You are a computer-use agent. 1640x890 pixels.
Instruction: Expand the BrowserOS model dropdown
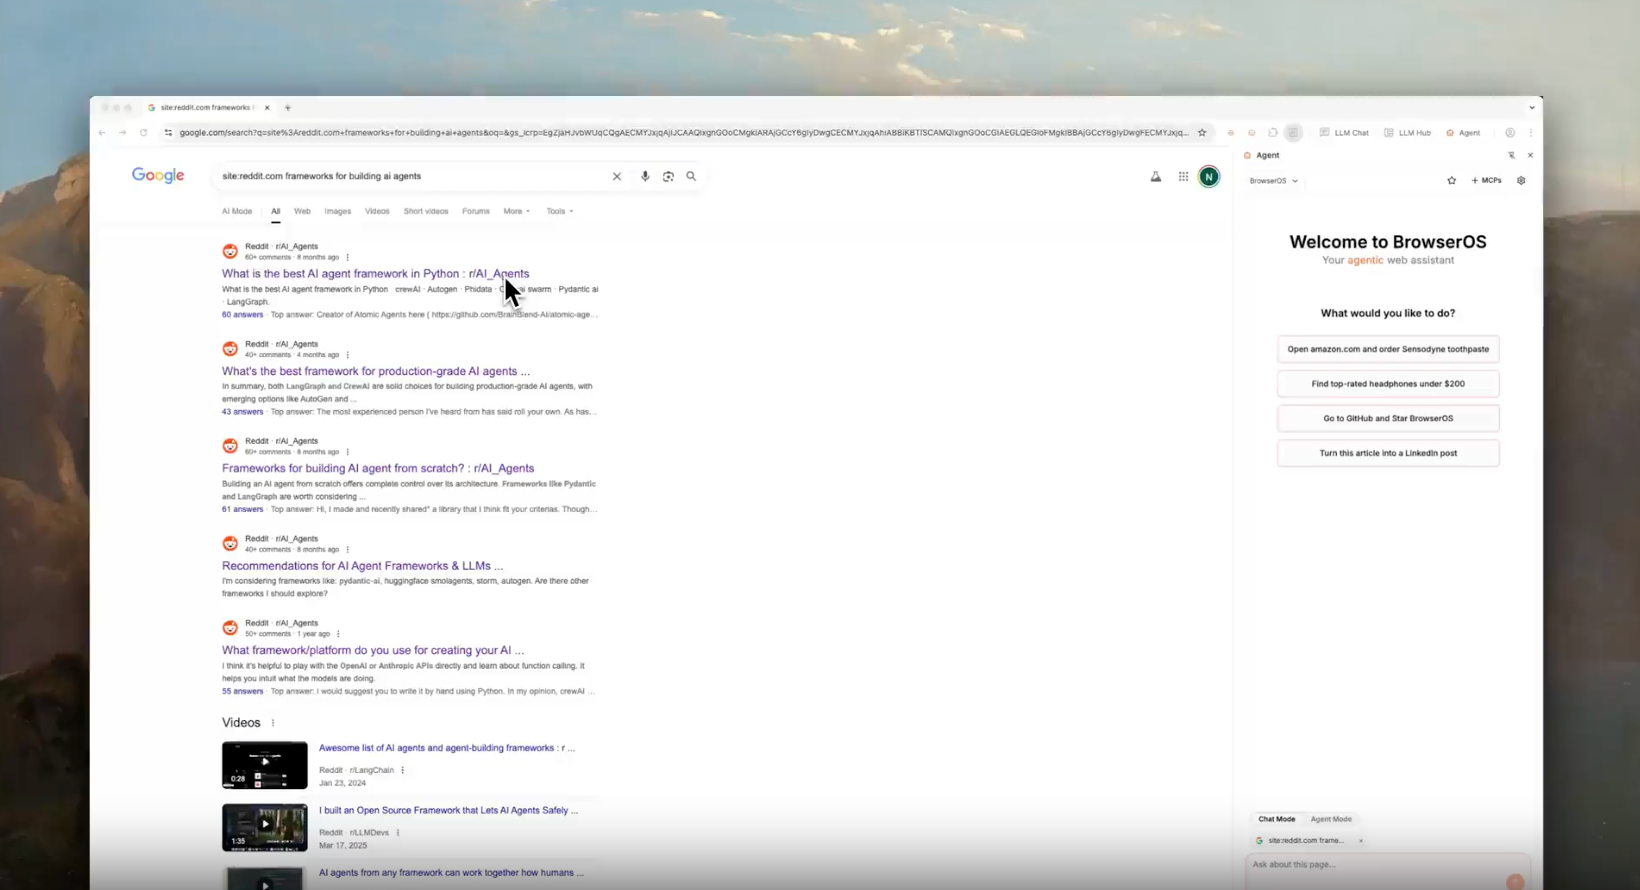click(x=1273, y=181)
